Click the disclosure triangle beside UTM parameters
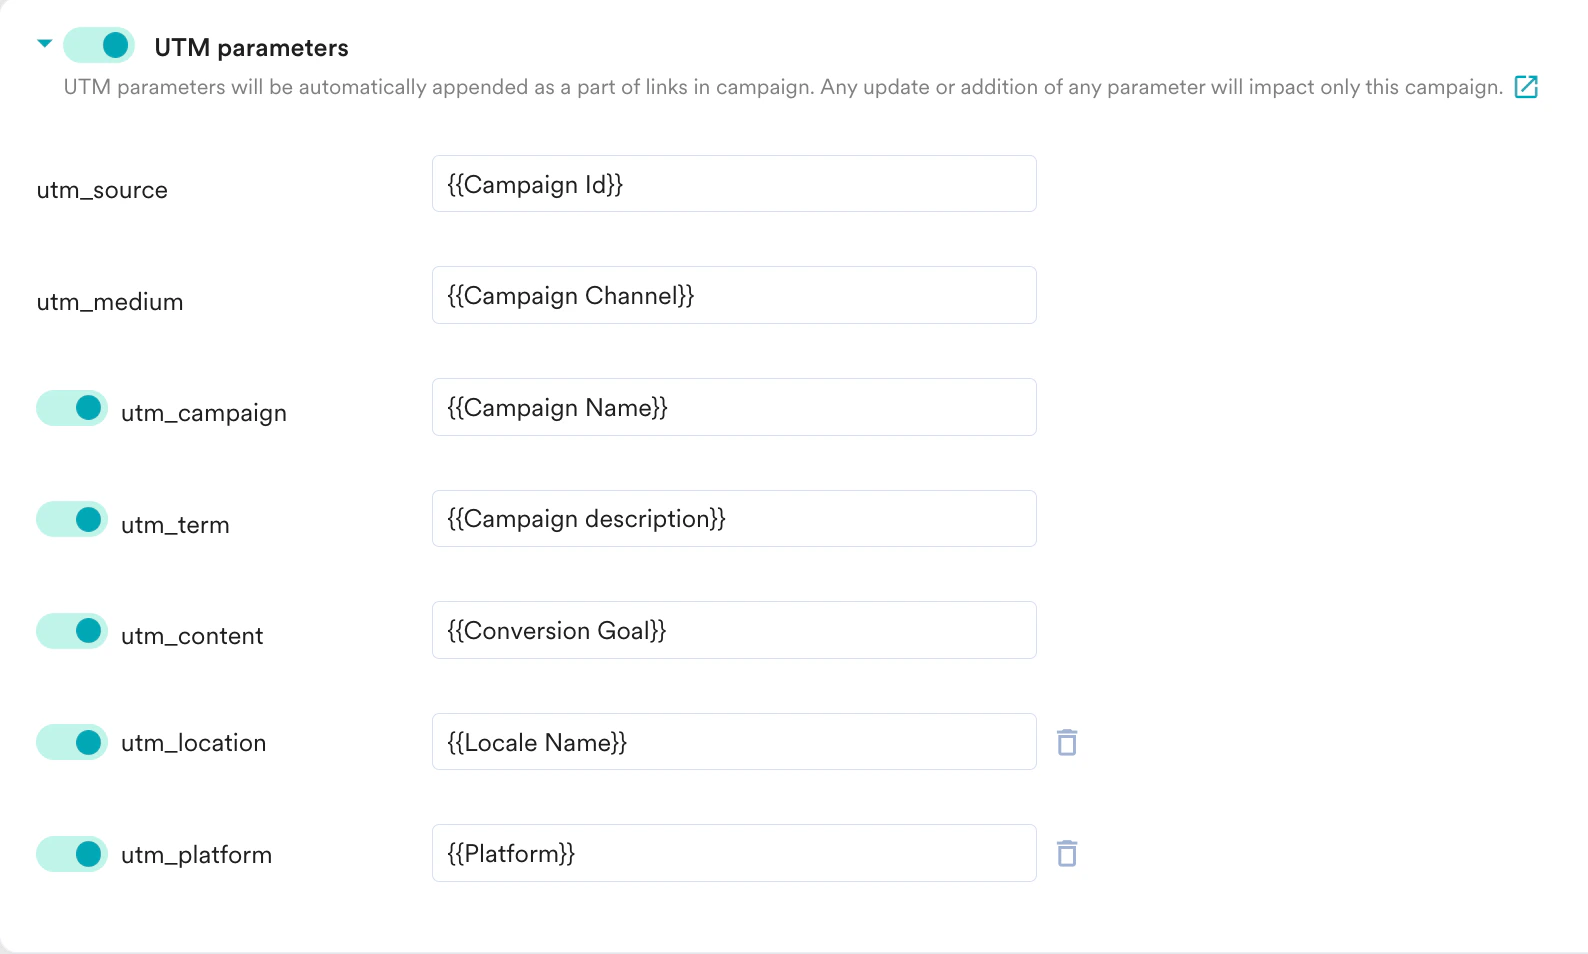Image resolution: width=1588 pixels, height=954 pixels. [x=44, y=44]
